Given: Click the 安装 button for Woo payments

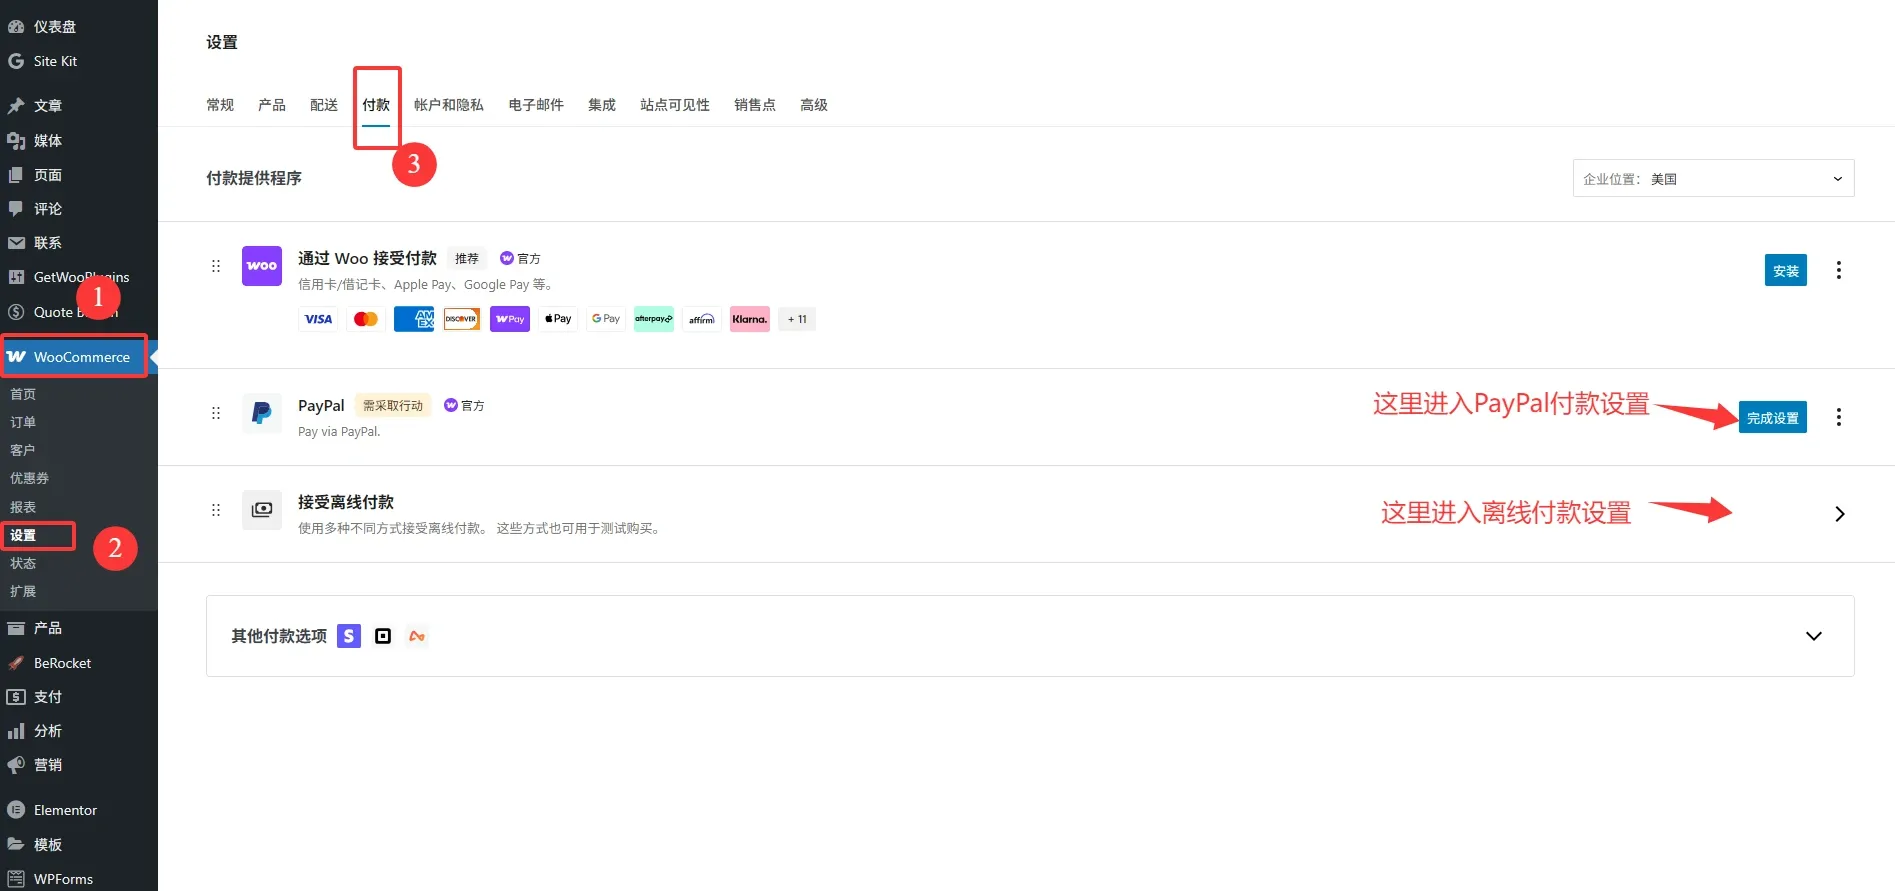Looking at the screenshot, I should [x=1785, y=270].
